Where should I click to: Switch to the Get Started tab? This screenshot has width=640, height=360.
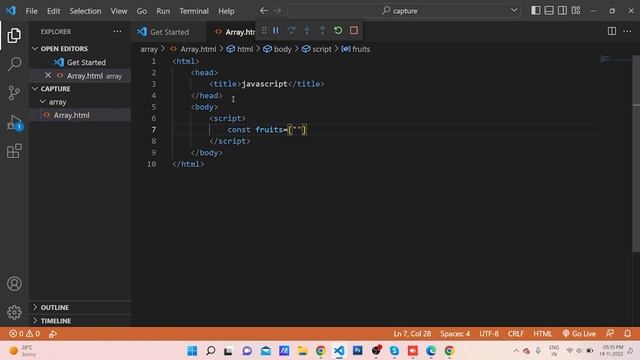(x=169, y=31)
